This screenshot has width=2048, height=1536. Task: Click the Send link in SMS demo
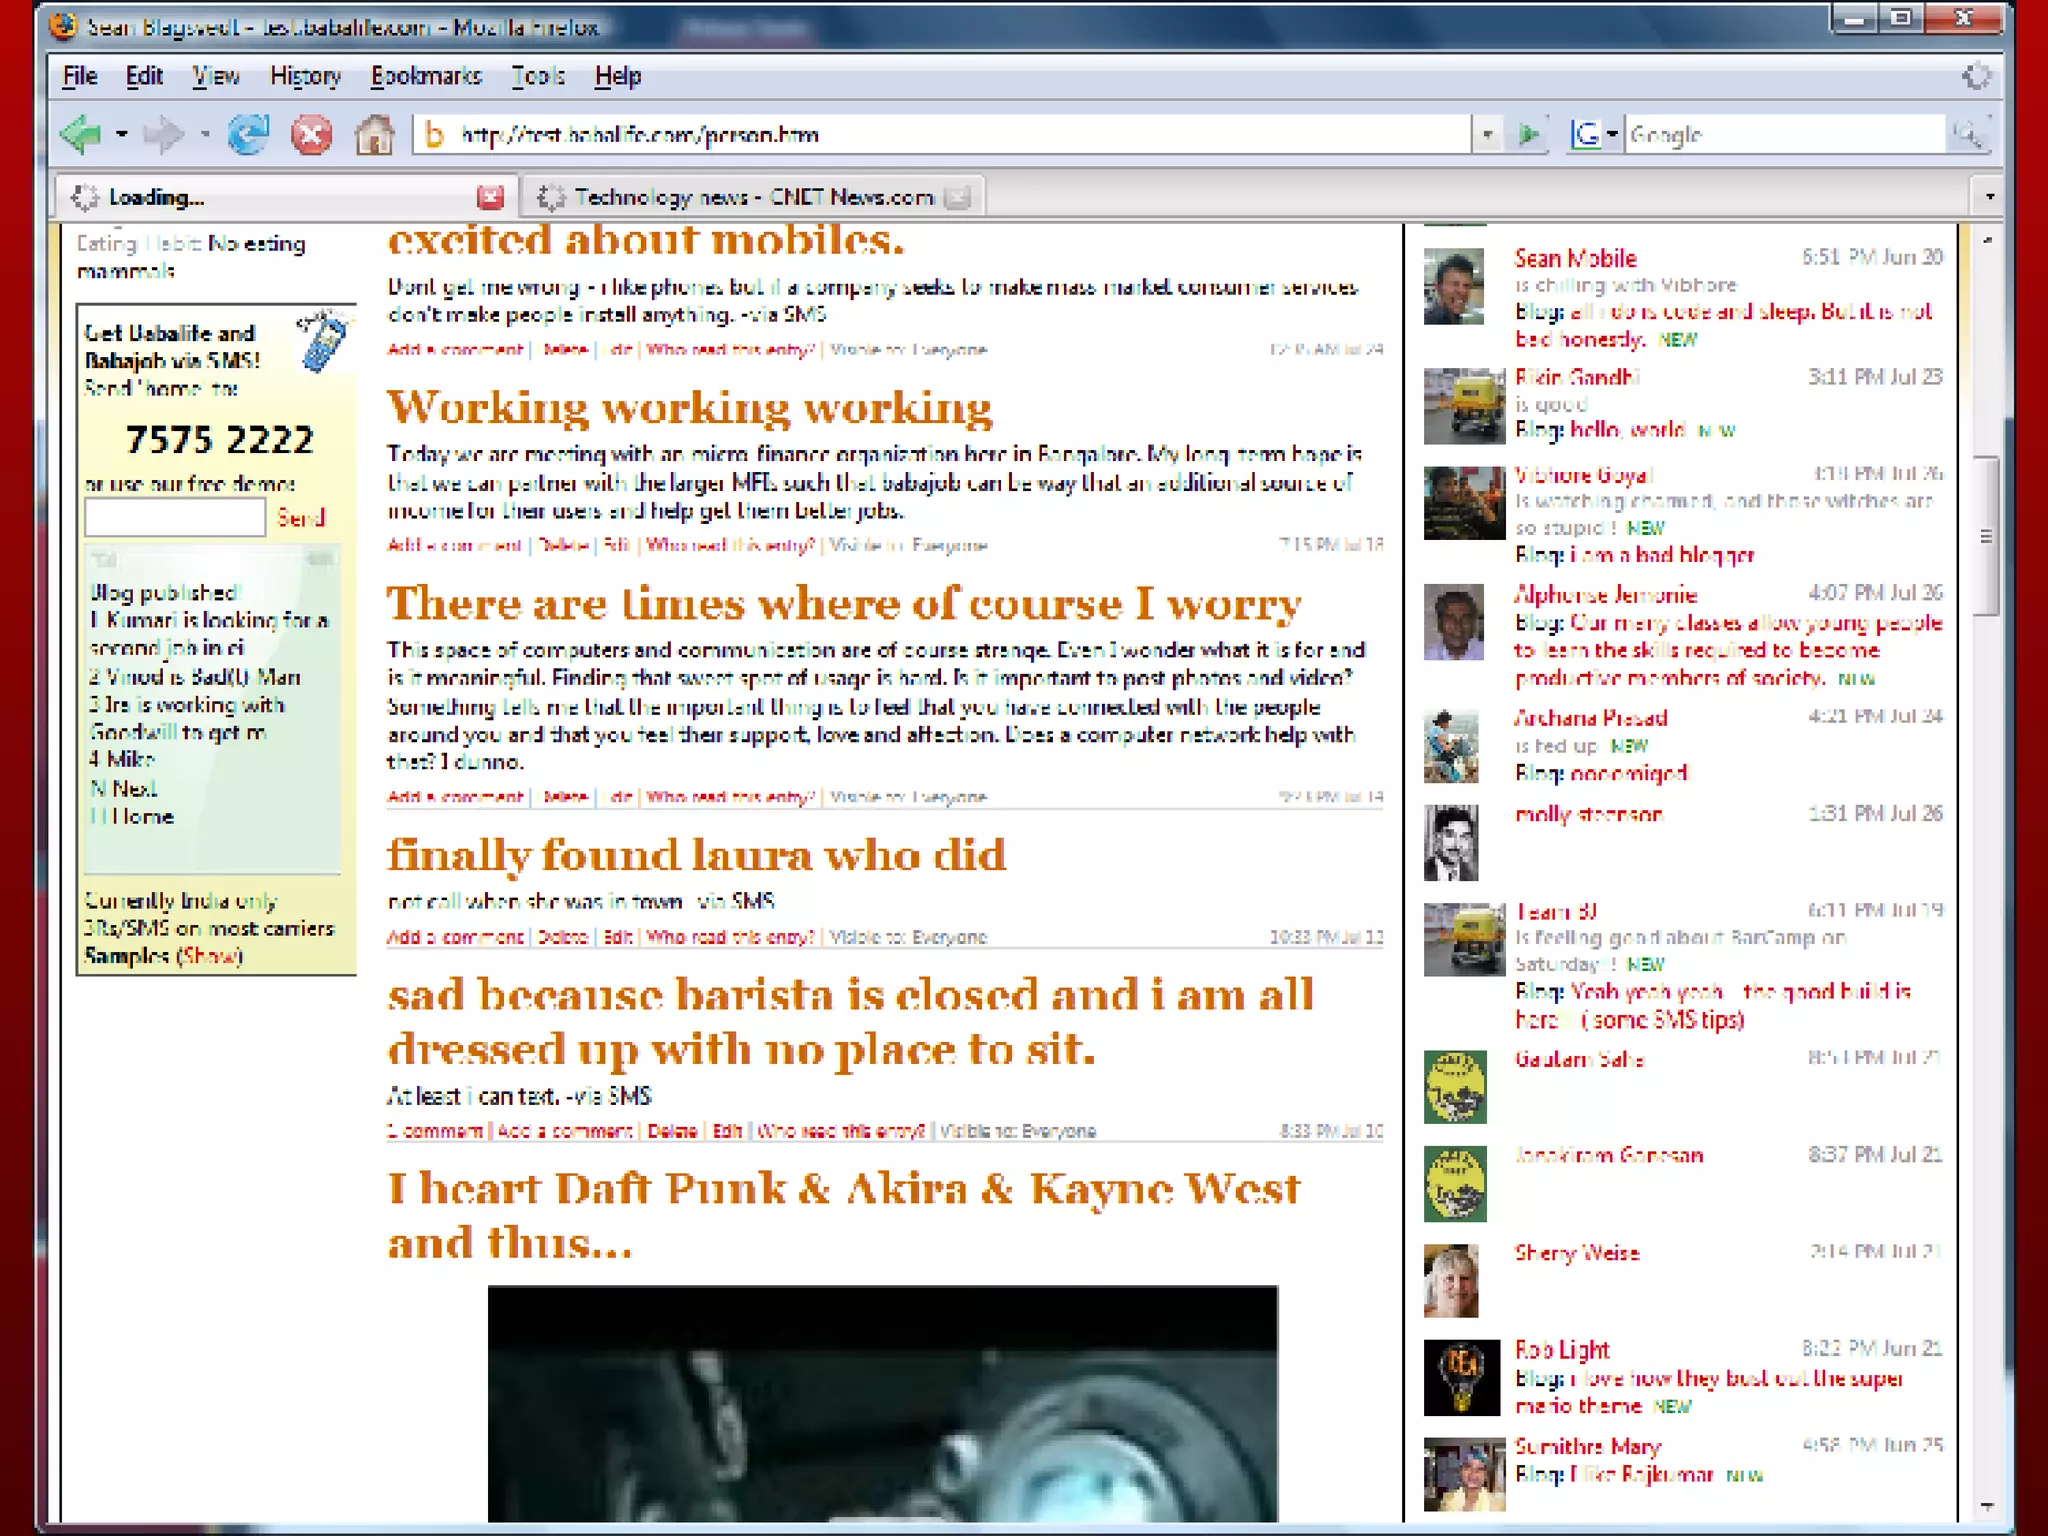tap(300, 517)
